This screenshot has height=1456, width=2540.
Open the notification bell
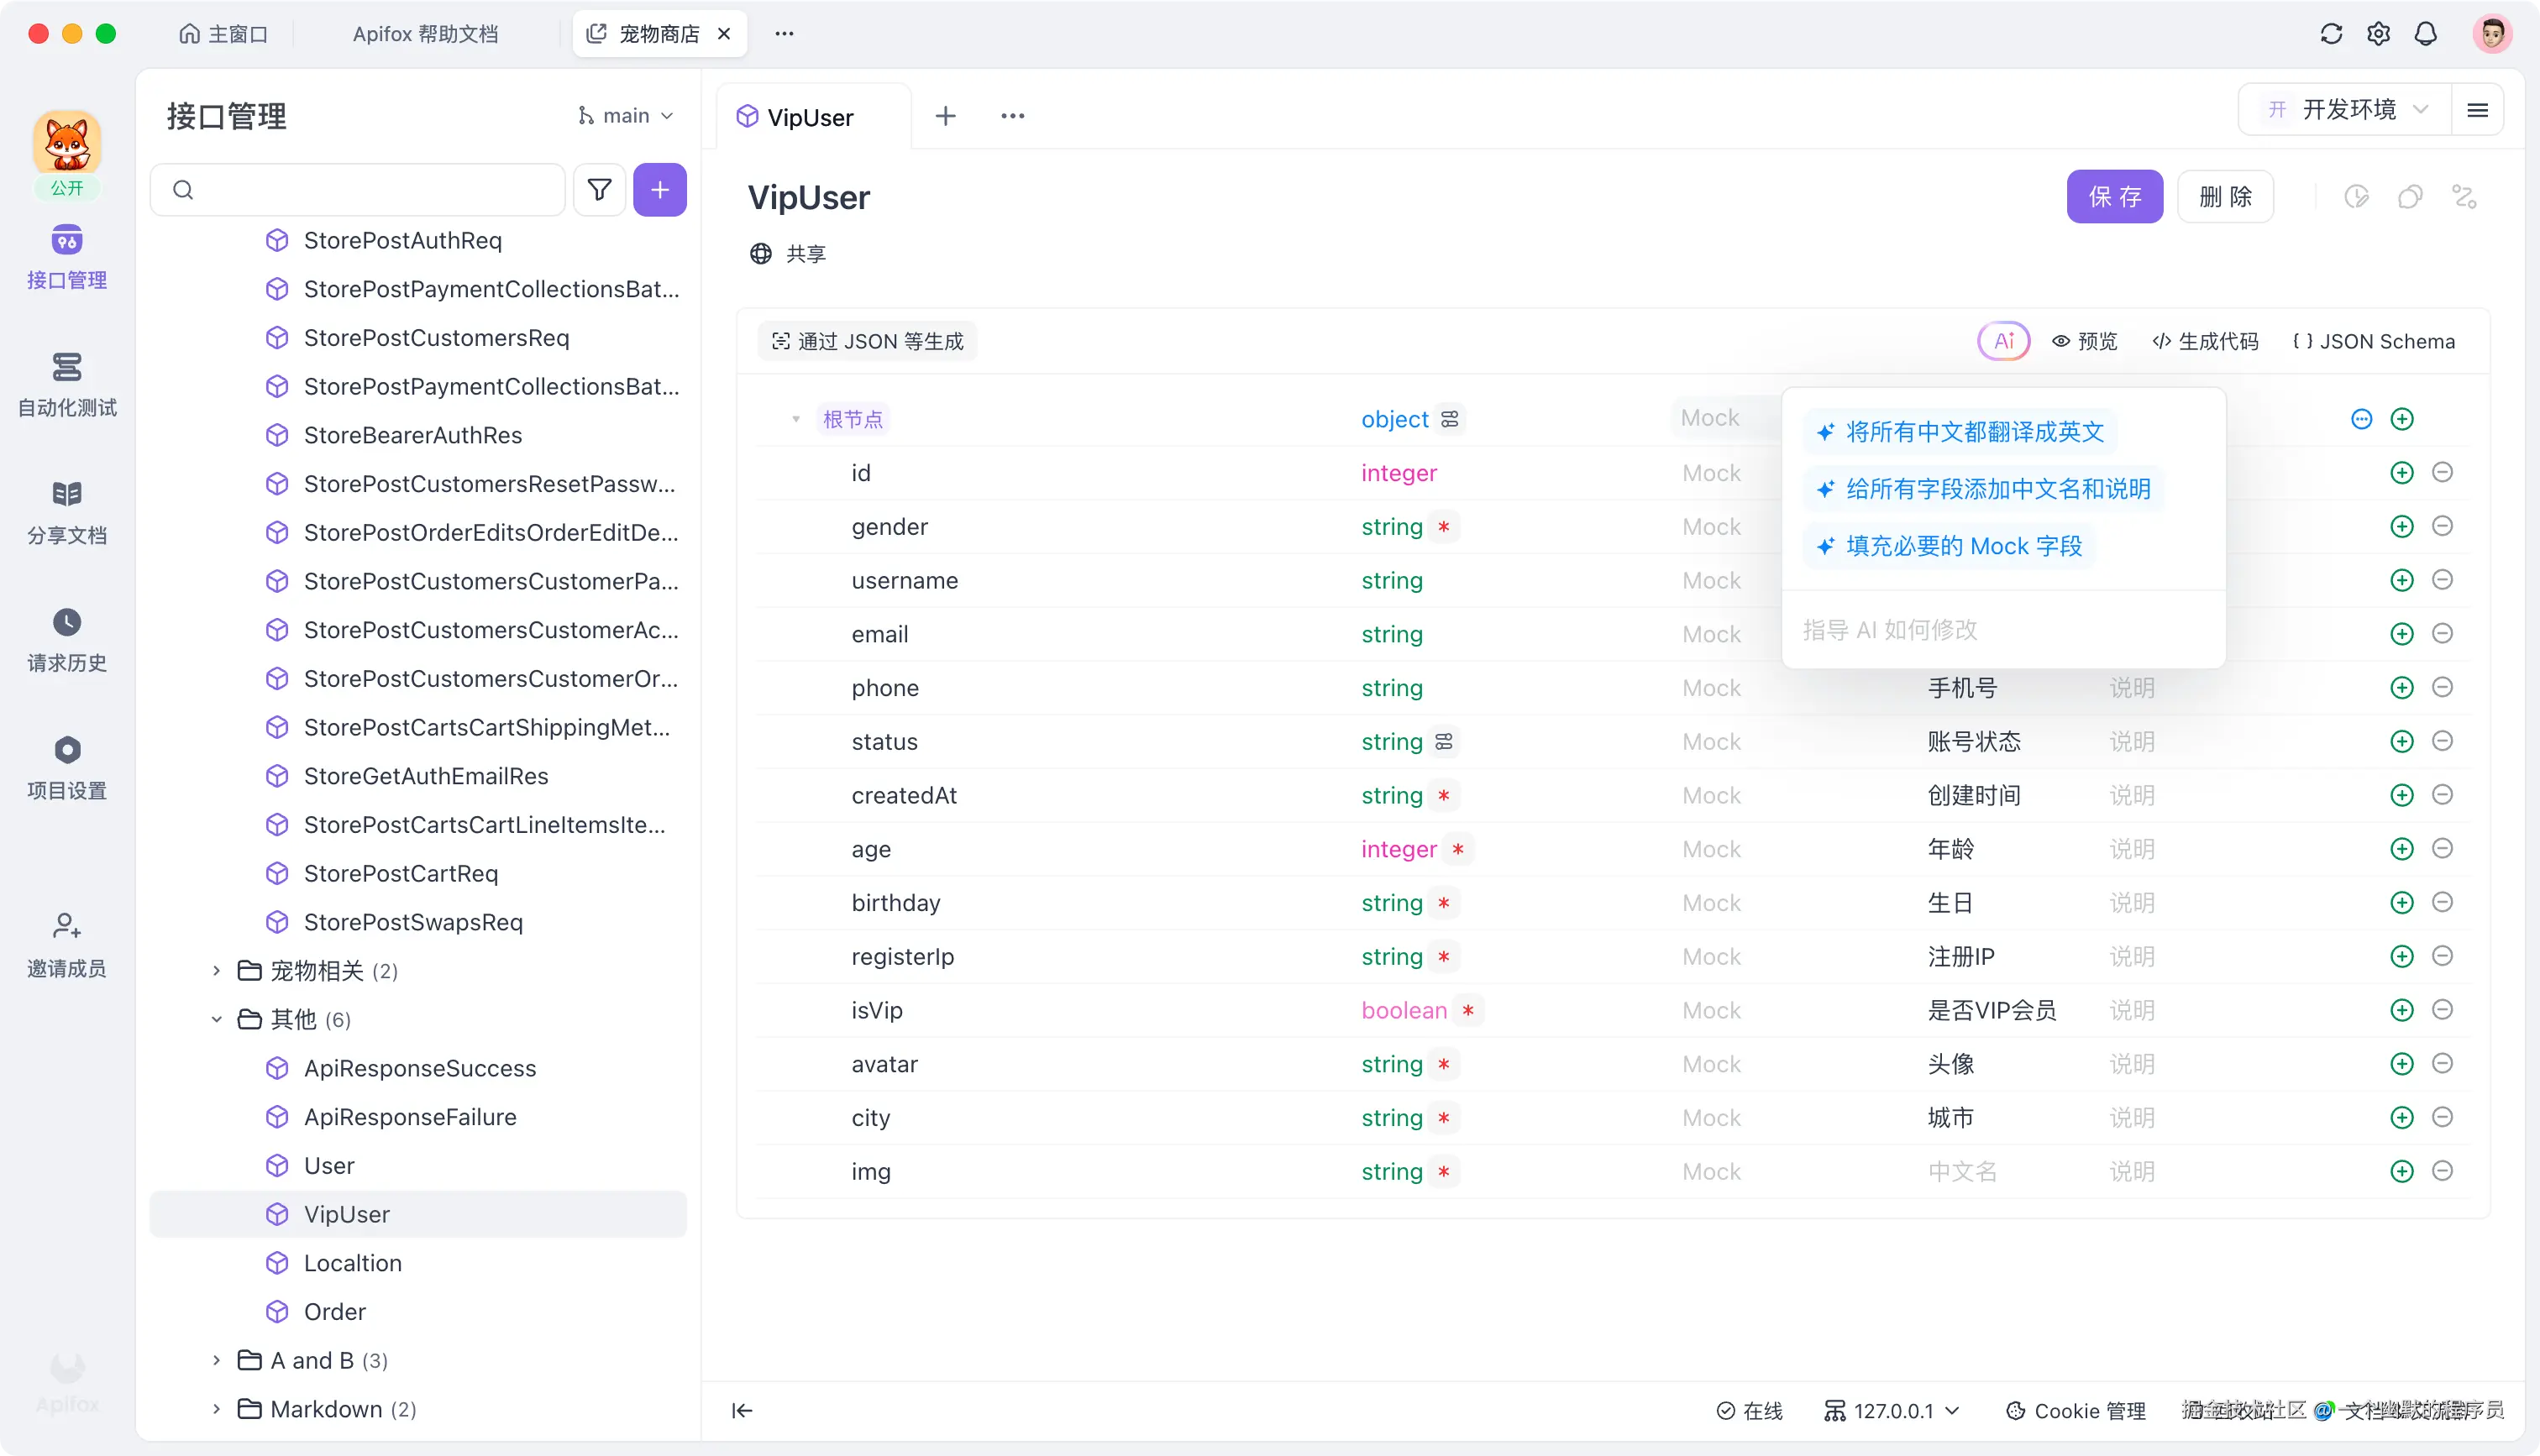click(2425, 34)
